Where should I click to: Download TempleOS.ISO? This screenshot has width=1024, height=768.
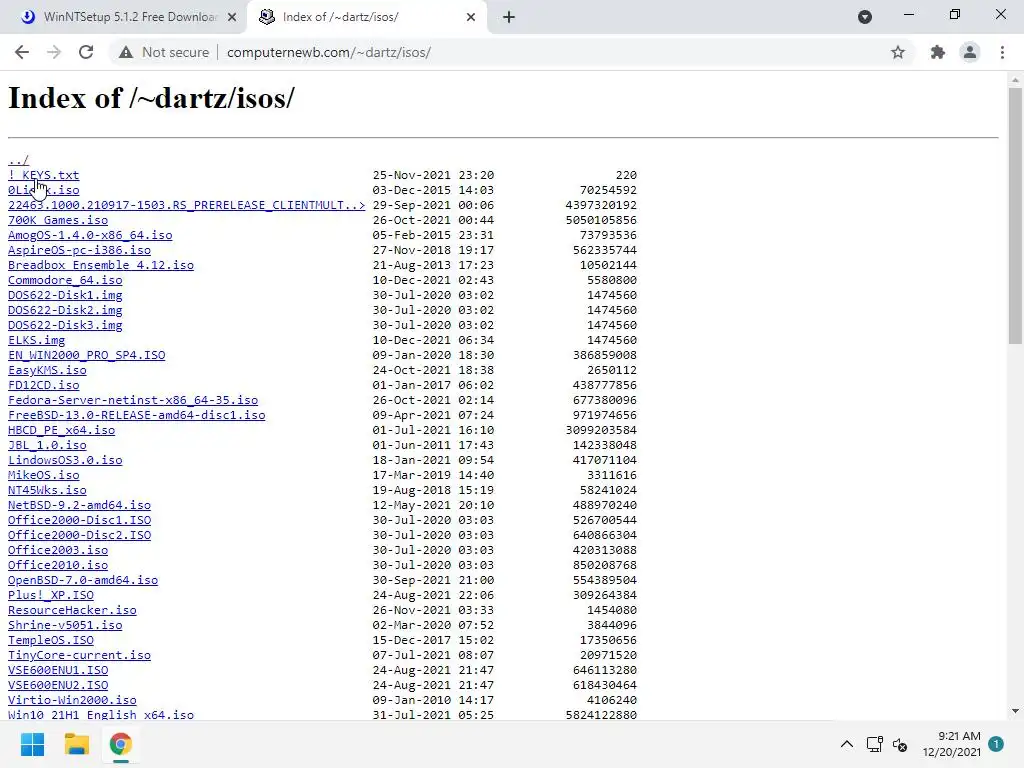click(x=51, y=641)
